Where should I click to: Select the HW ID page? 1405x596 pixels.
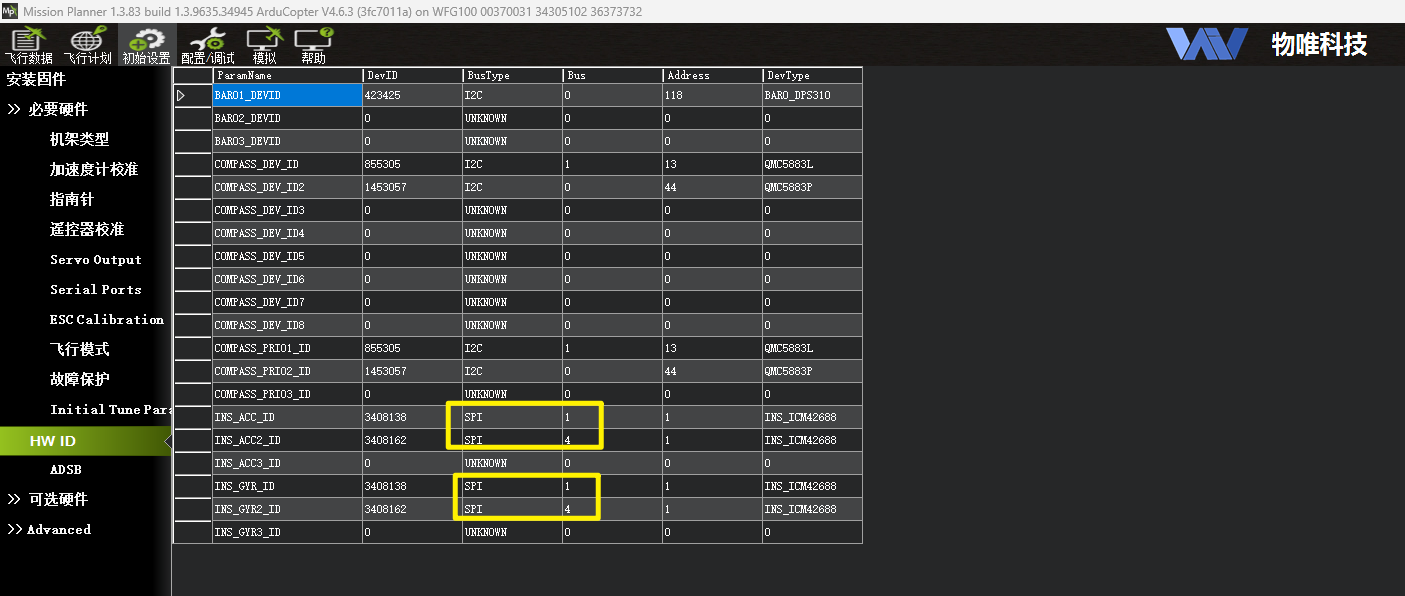(86, 441)
